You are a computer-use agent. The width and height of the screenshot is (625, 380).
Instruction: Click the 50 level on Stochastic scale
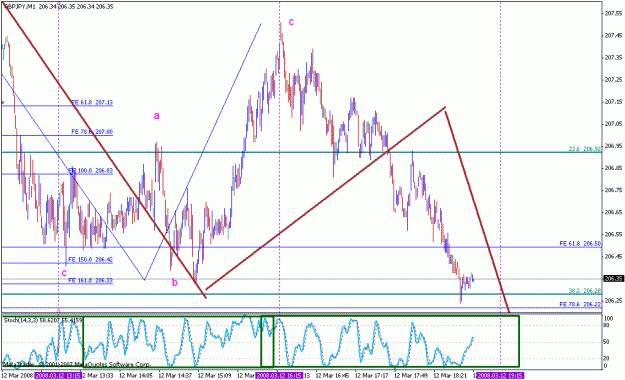coord(607,342)
